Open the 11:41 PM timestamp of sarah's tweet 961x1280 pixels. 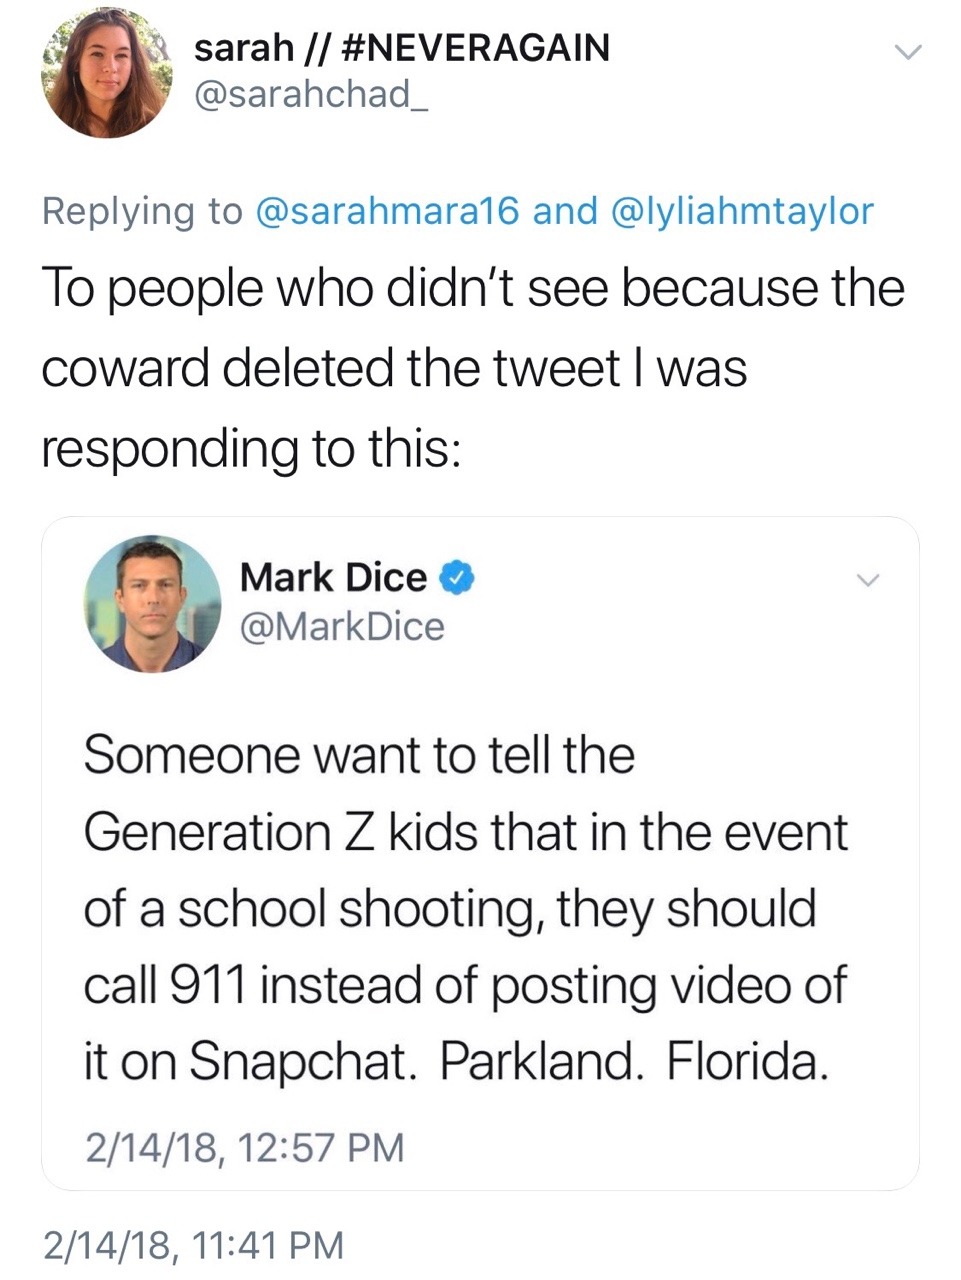193,1245
